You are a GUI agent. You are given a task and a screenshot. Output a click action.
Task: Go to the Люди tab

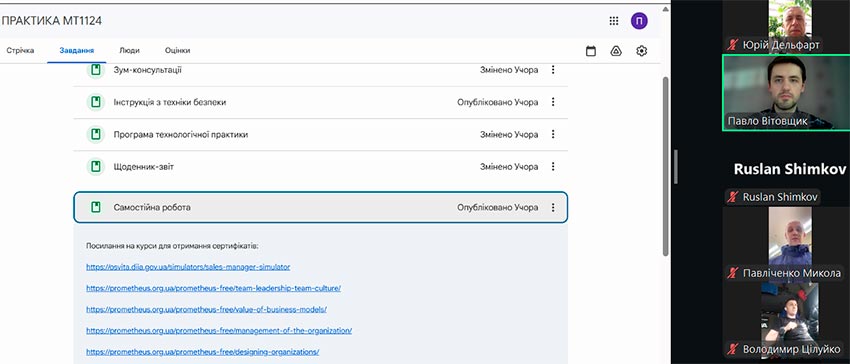(x=129, y=50)
